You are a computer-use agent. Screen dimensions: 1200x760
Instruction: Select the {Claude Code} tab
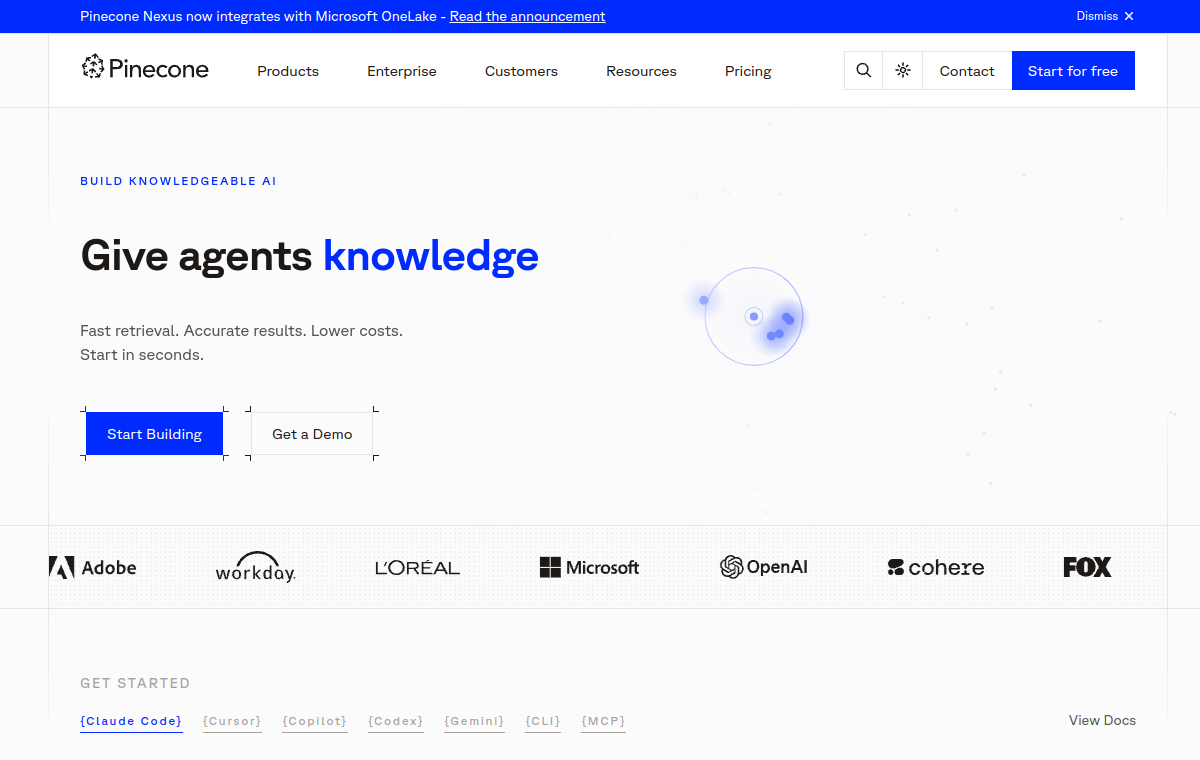pyautogui.click(x=131, y=721)
